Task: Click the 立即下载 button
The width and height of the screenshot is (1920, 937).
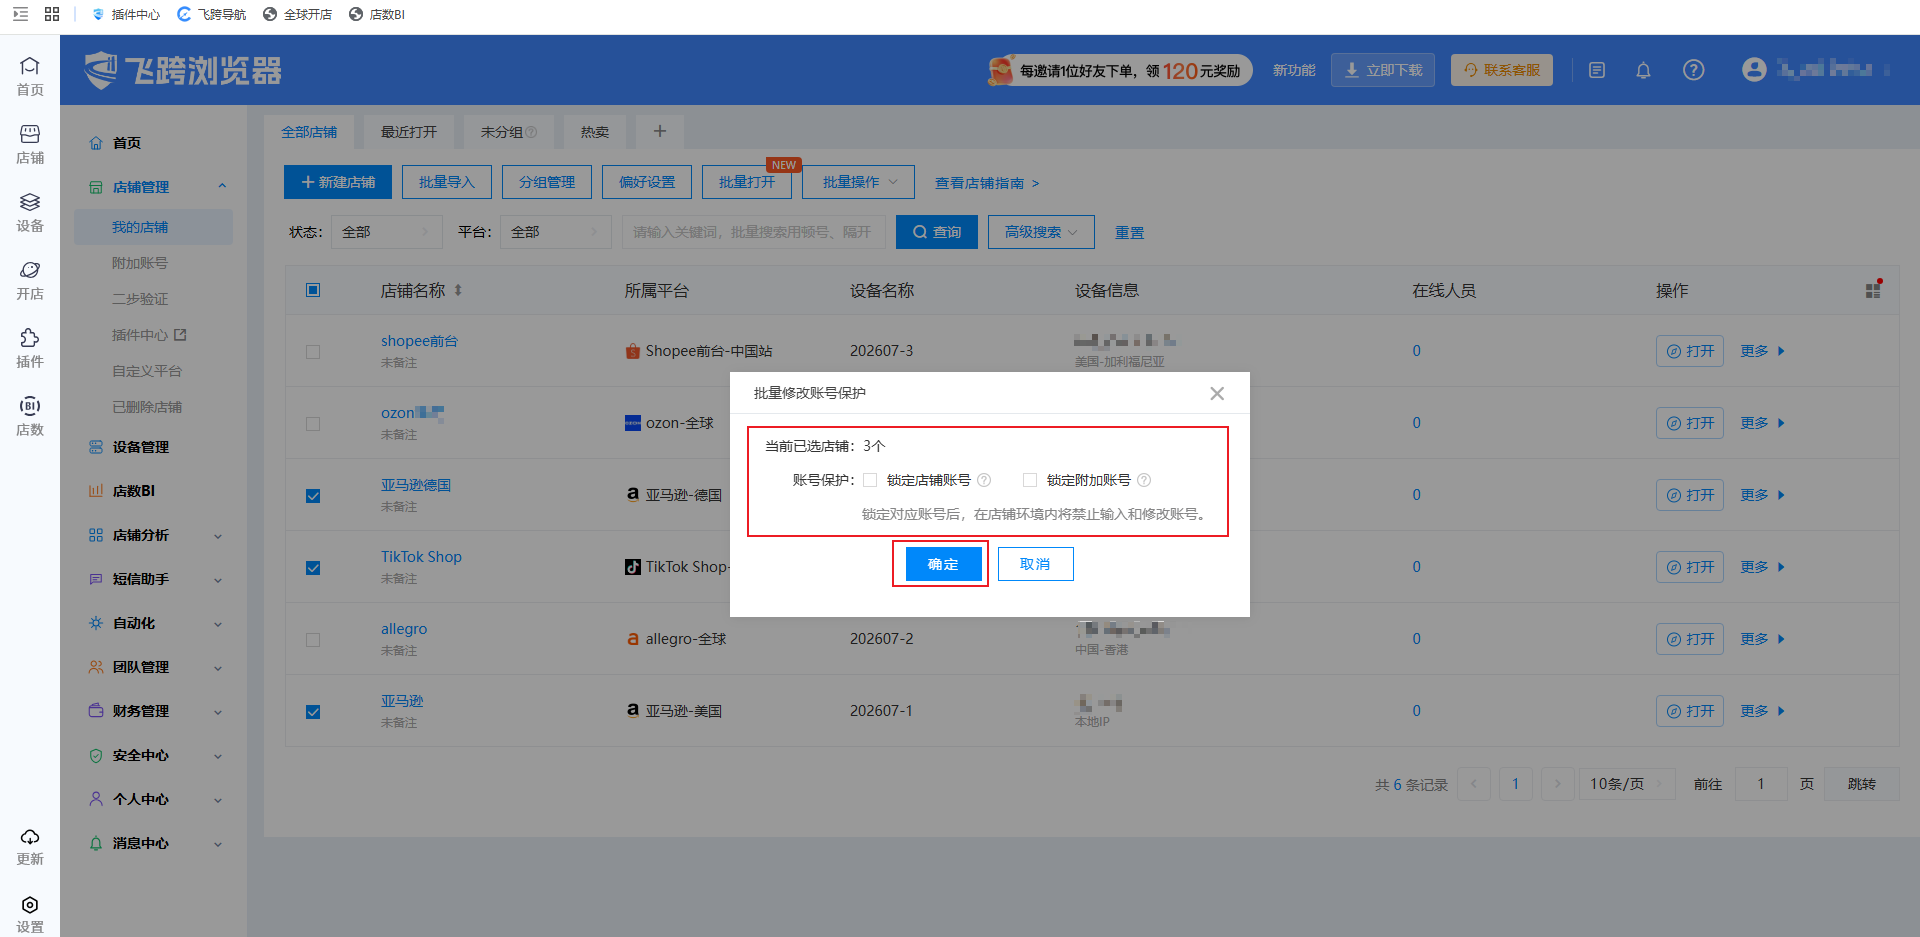Action: 1383,70
